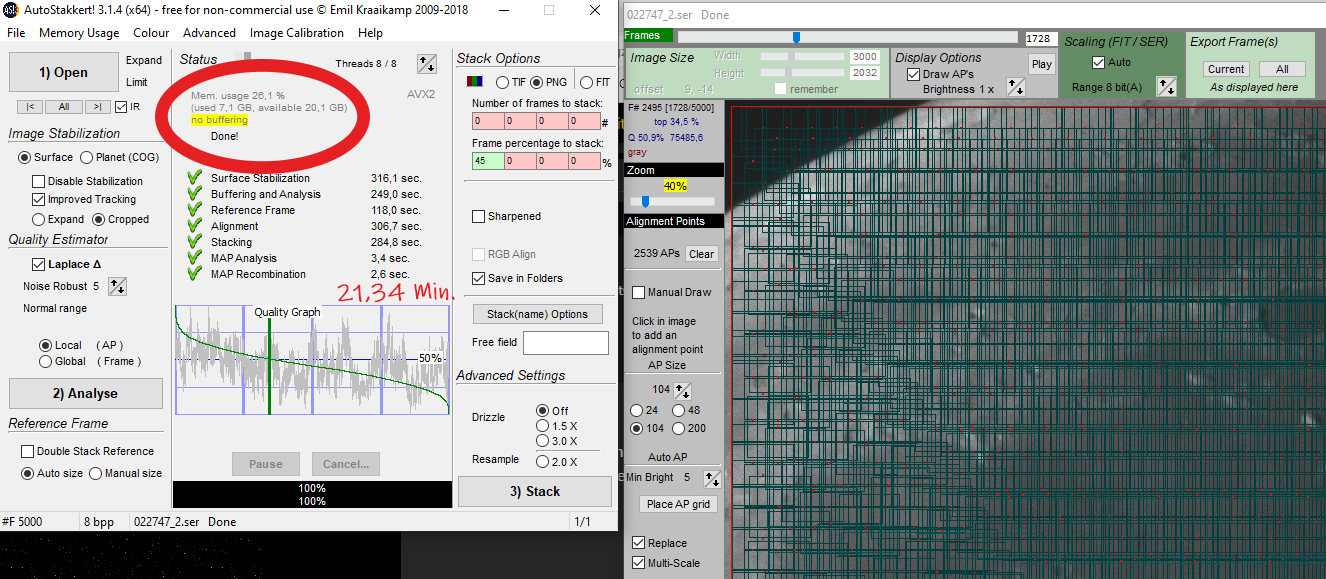The image size is (1326, 579).
Task: Click the AutoStakkert AS! title bar logo
Action: (x=10, y=10)
